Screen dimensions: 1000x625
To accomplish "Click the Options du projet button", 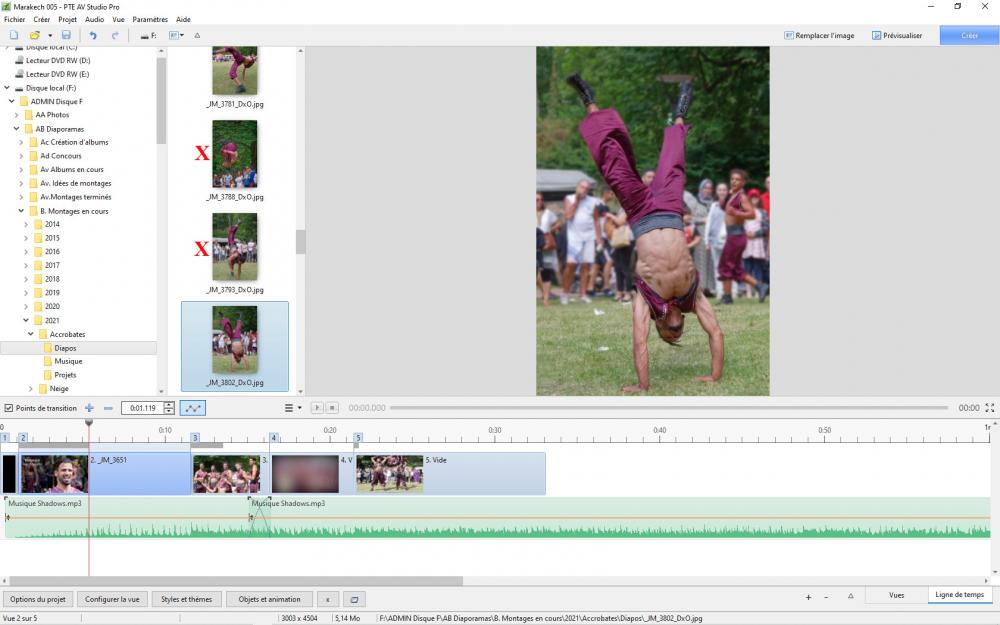I will click(38, 599).
